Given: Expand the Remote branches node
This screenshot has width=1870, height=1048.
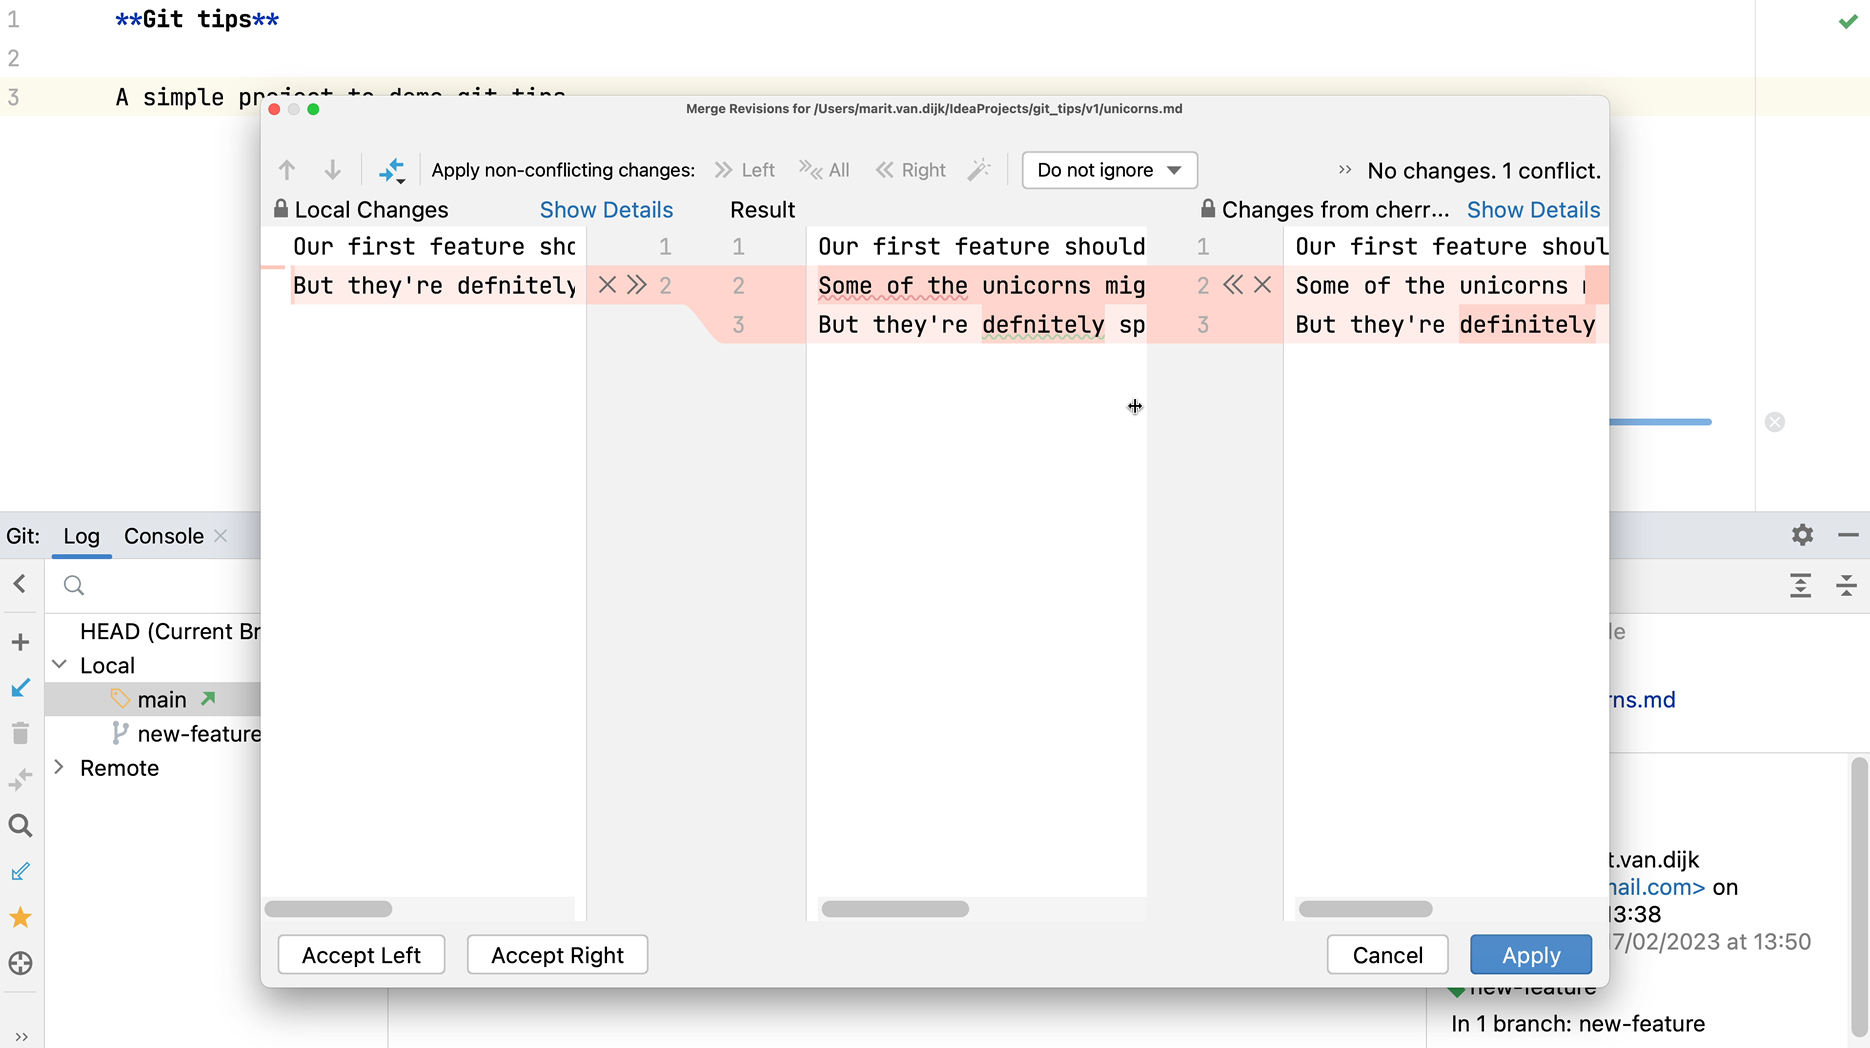Looking at the screenshot, I should pyautogui.click(x=59, y=768).
